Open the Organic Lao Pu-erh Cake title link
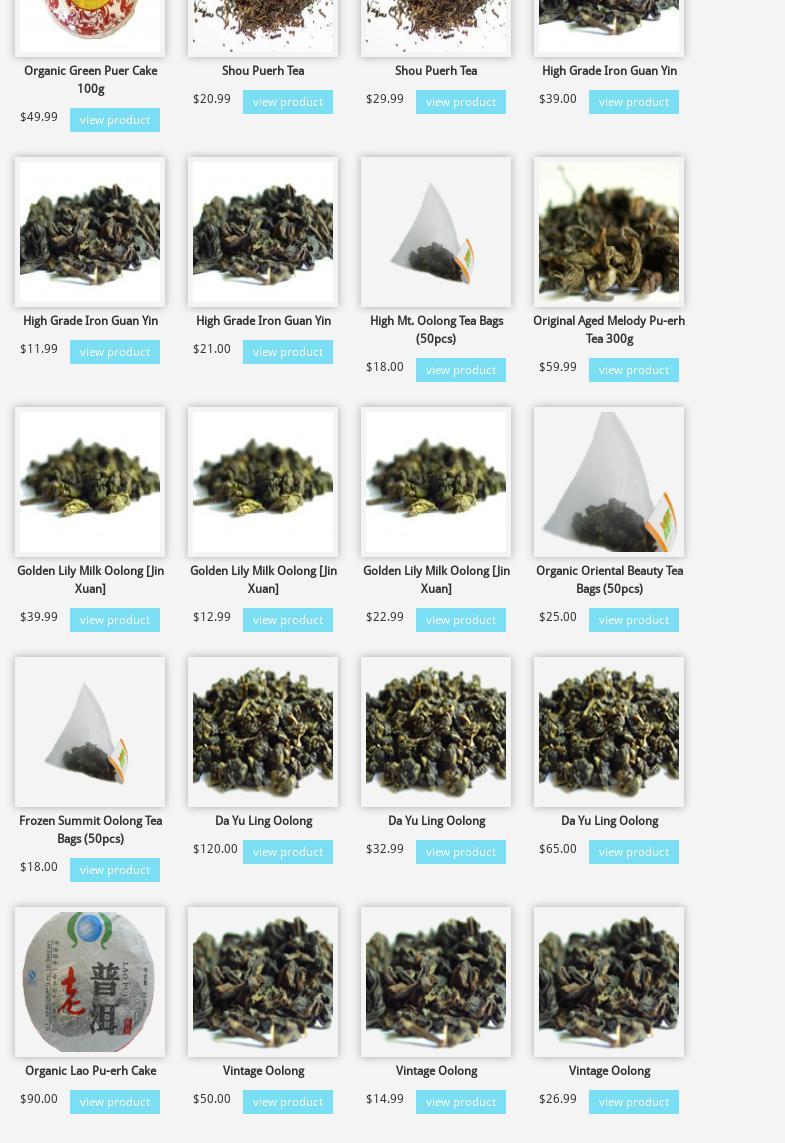Viewport: 785px width, 1143px height. (90, 1071)
